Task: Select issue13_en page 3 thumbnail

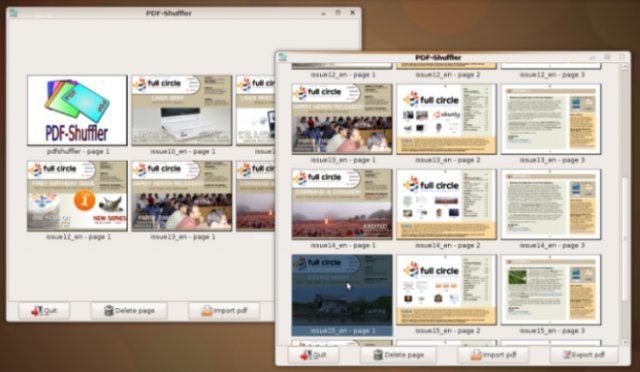Action: [x=551, y=119]
